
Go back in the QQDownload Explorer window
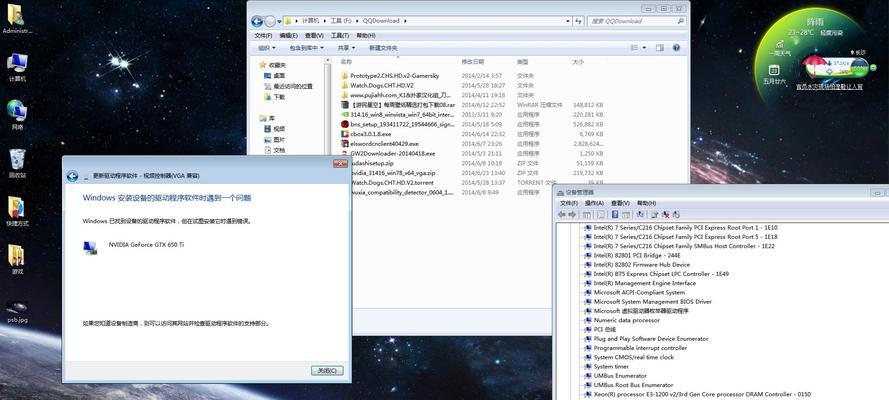(257, 22)
